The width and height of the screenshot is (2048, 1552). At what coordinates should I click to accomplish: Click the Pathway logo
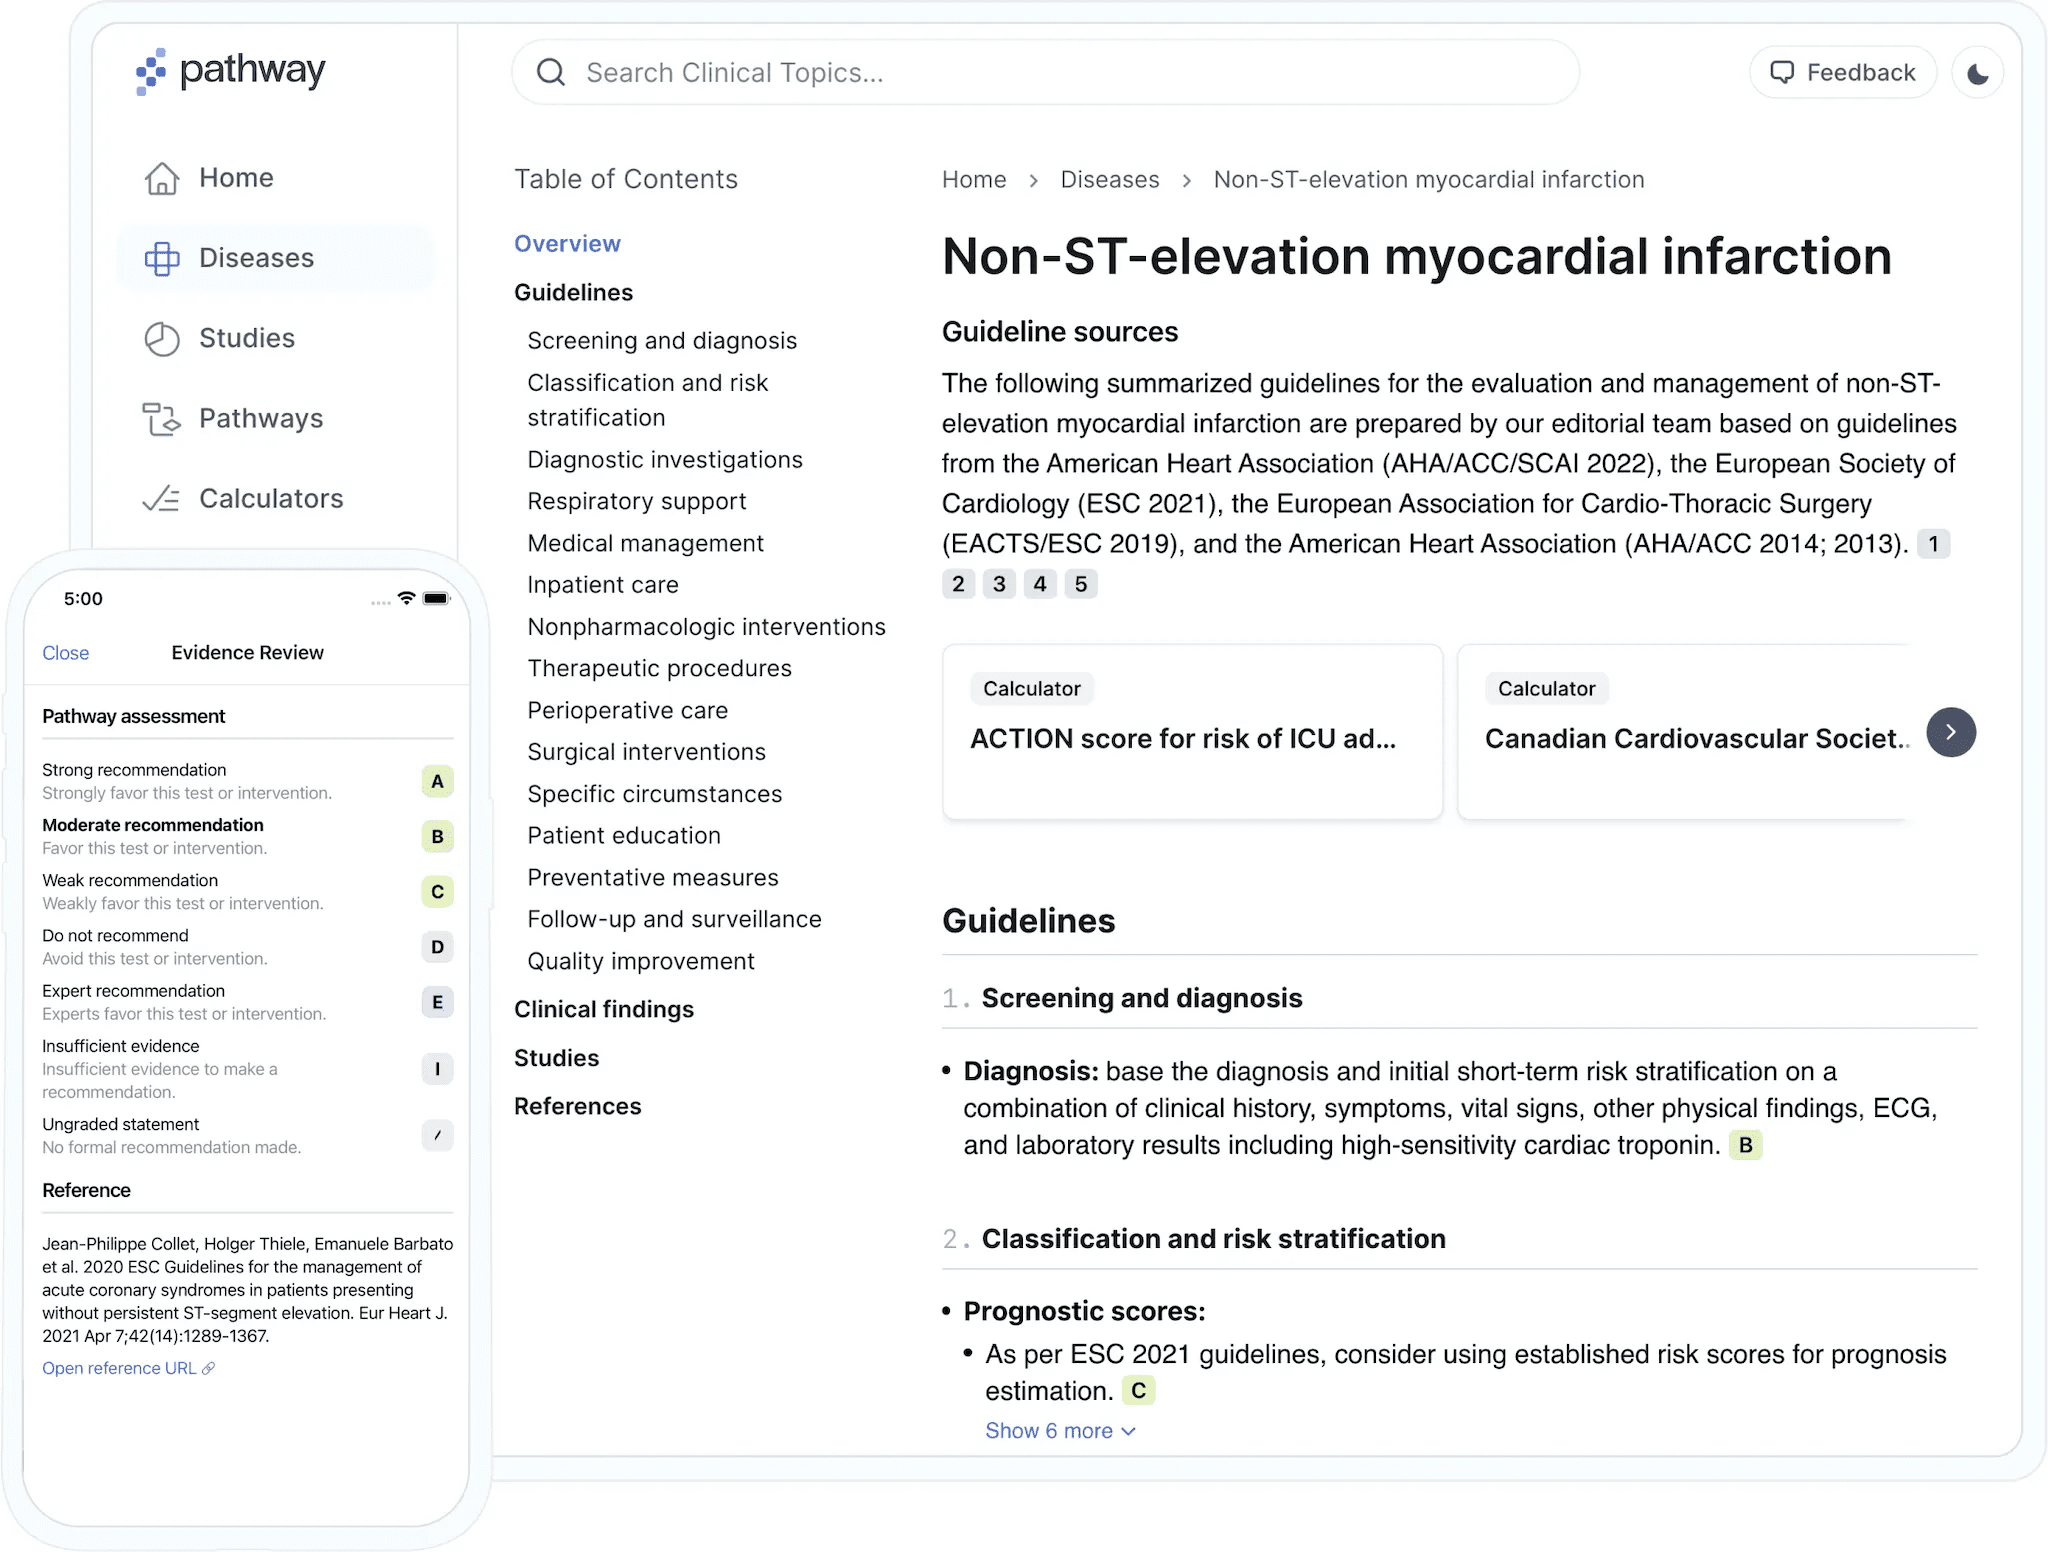point(229,71)
